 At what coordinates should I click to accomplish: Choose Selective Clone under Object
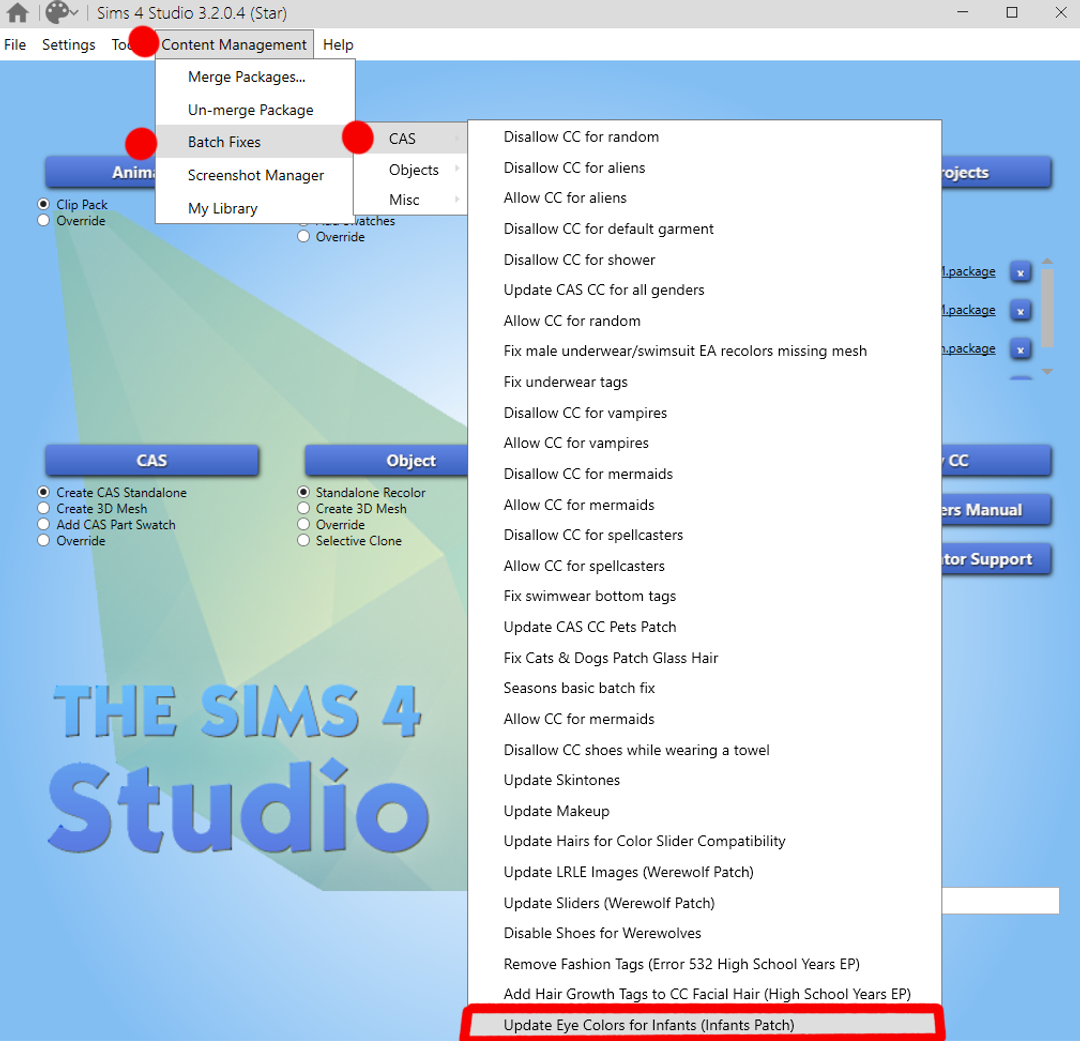pyautogui.click(x=304, y=541)
